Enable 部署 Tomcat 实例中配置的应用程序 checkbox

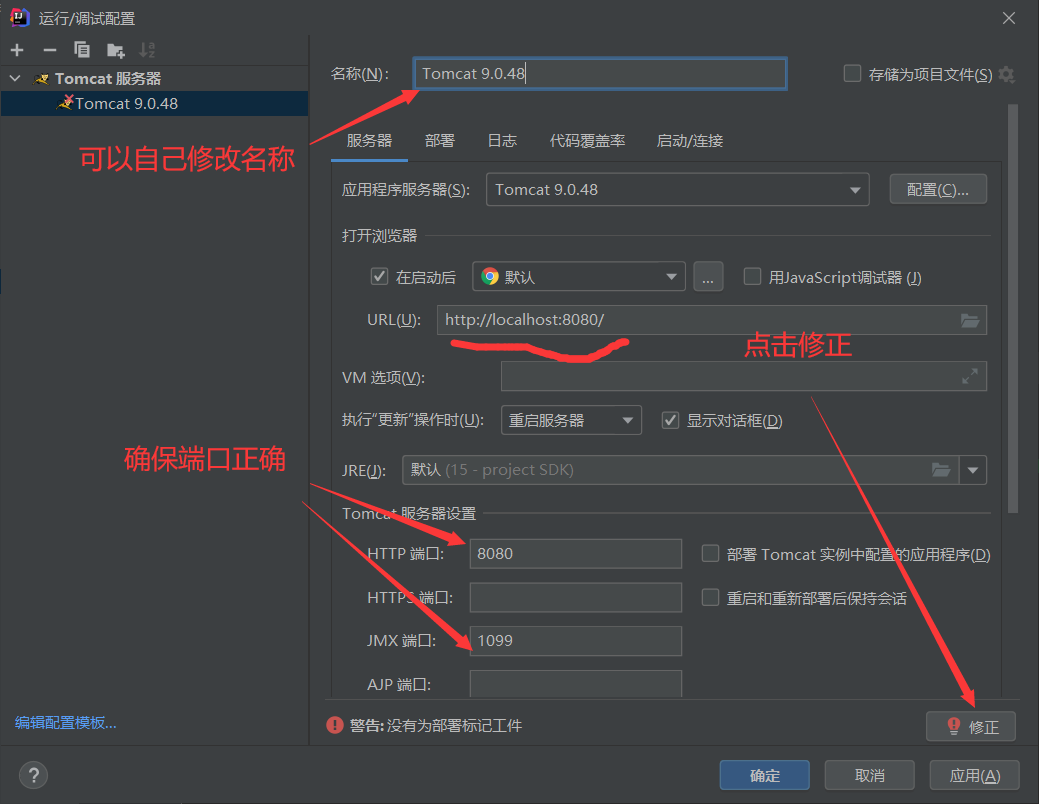[x=710, y=553]
